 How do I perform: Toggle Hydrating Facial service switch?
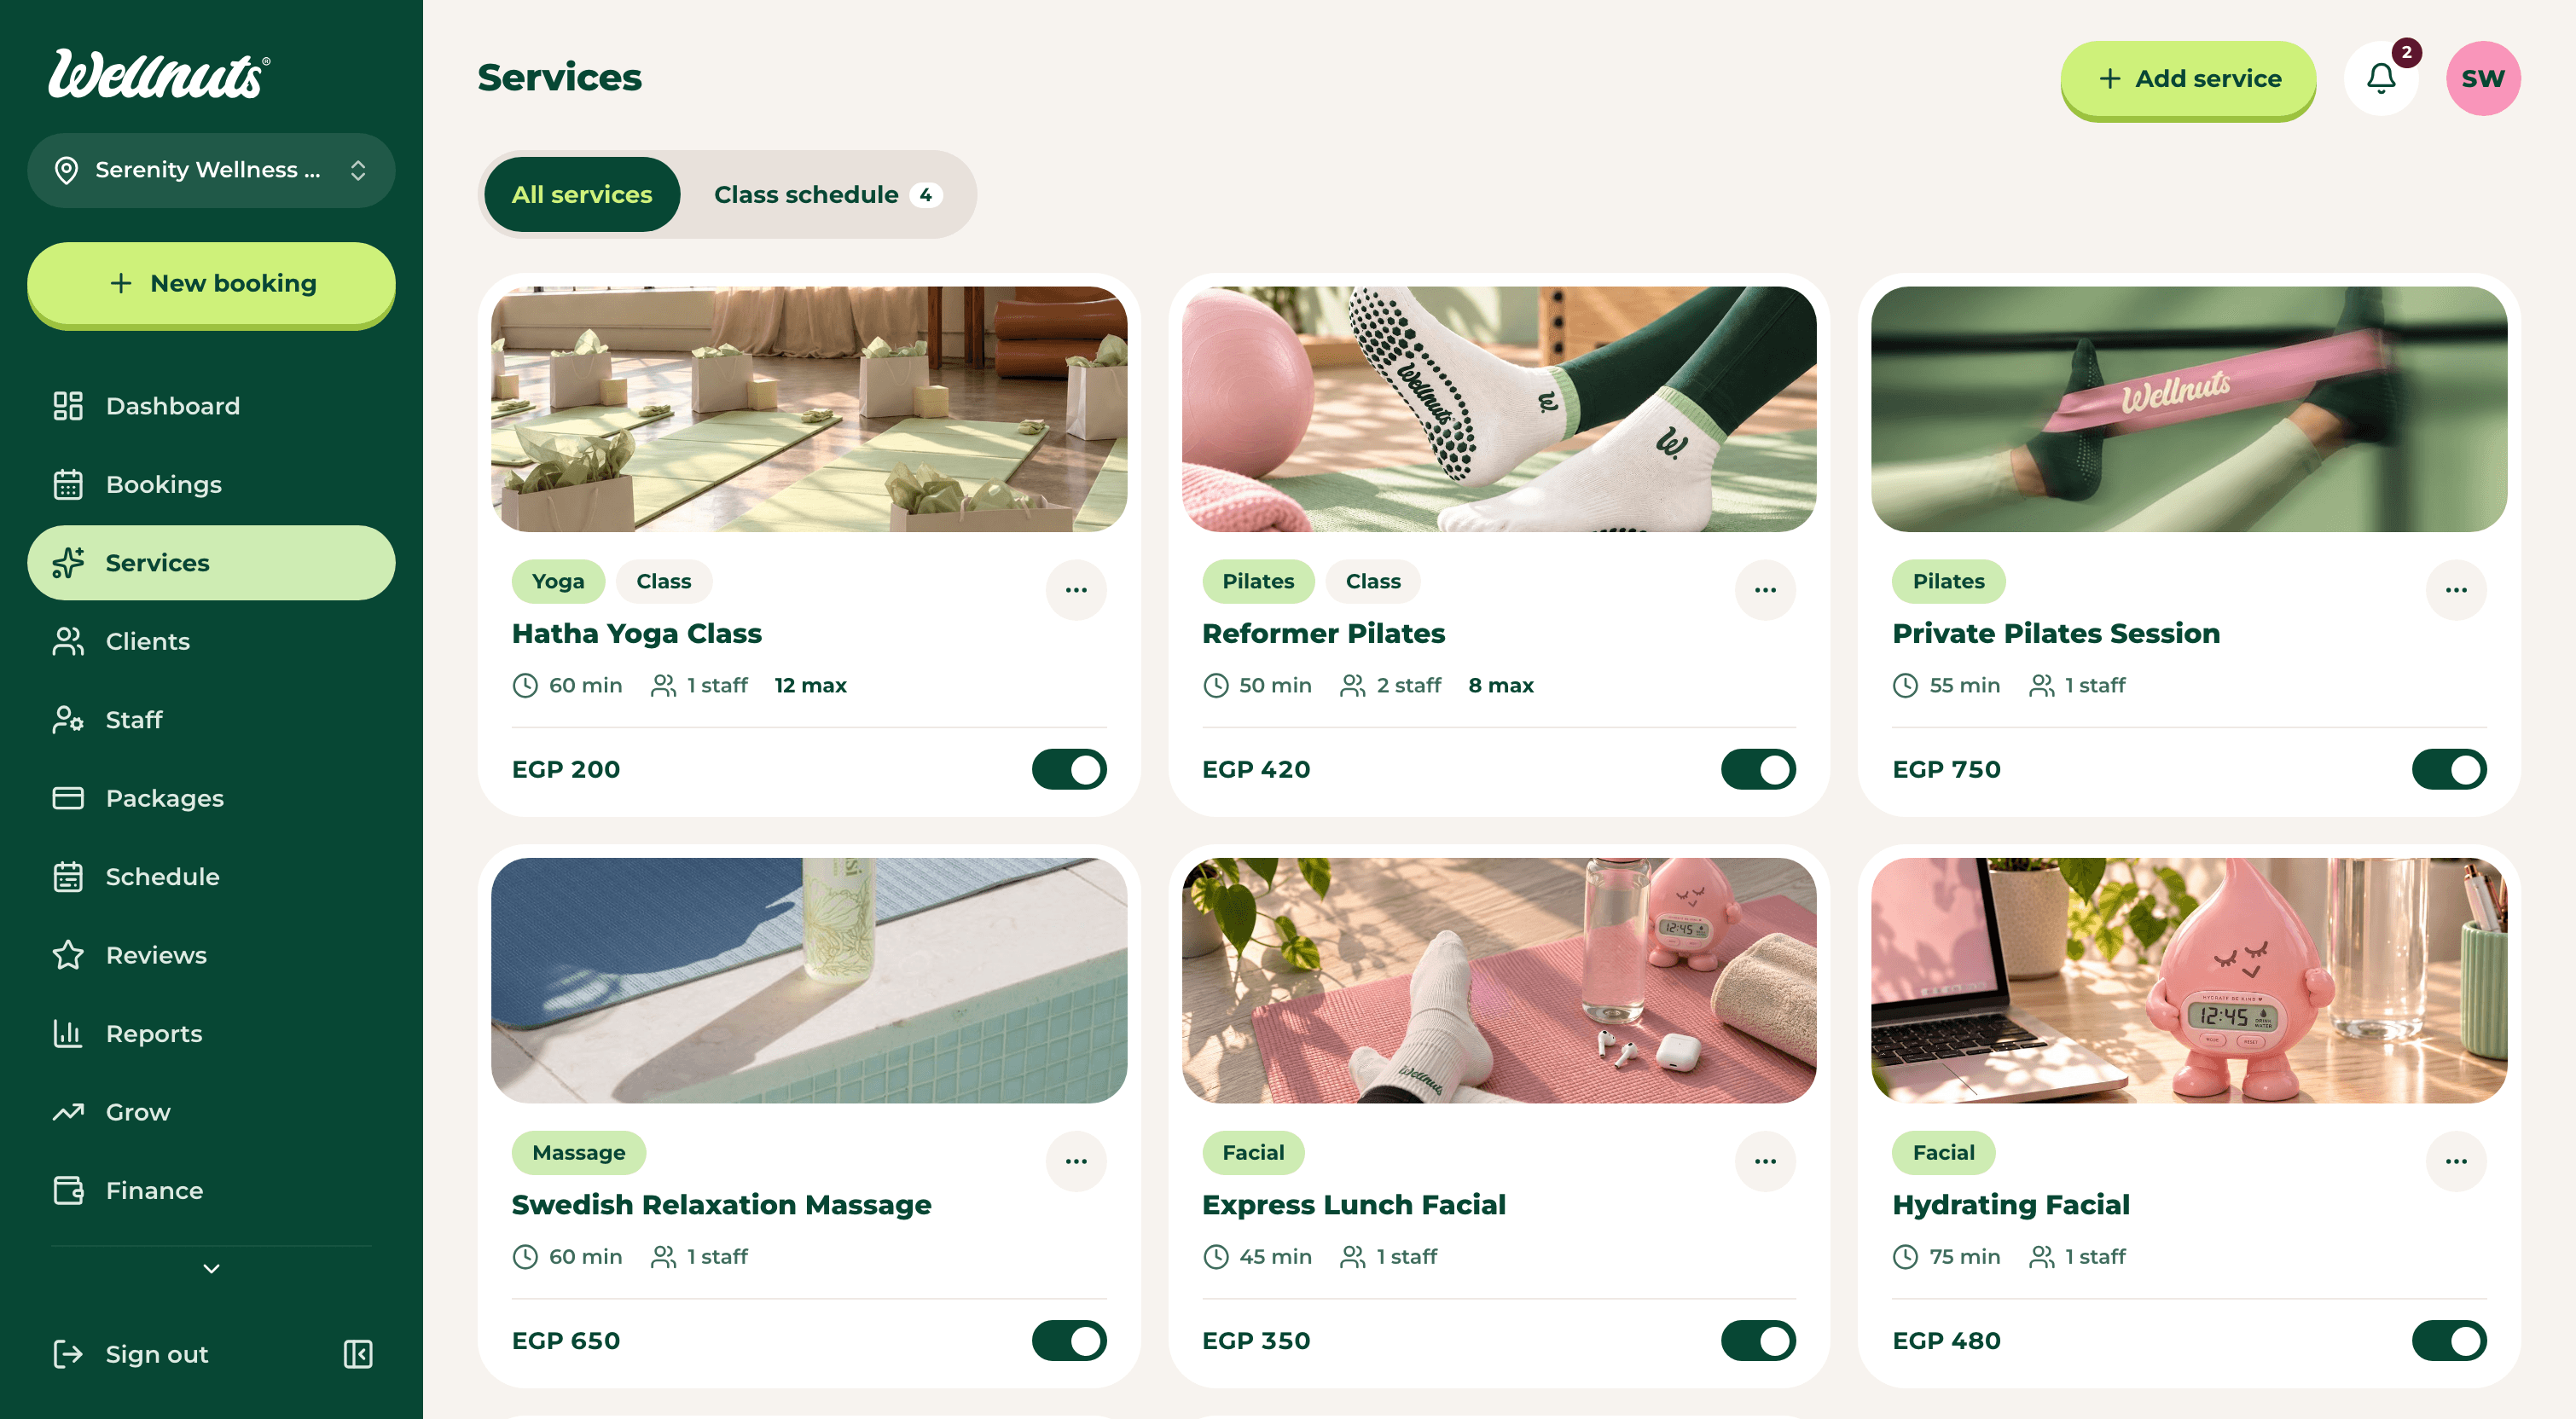2449,1341
